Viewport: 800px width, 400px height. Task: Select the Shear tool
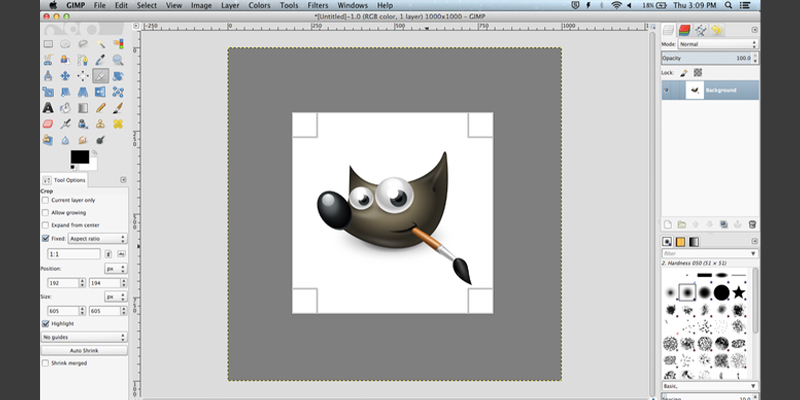pos(65,92)
